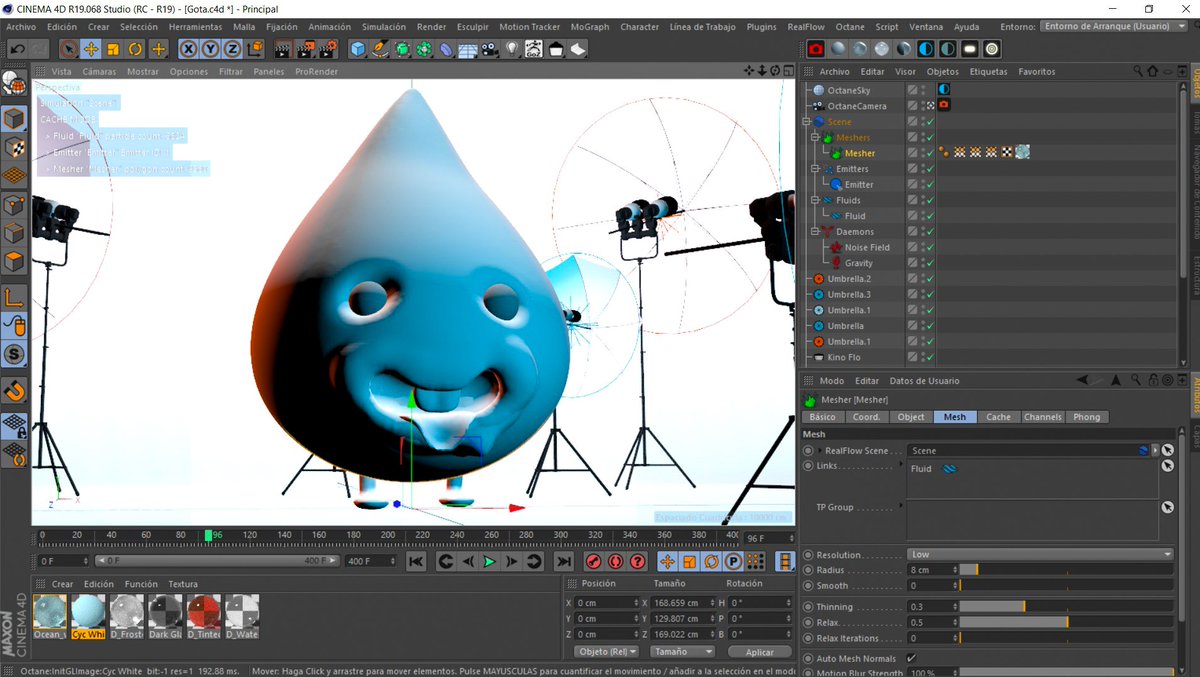Switch to the Cache tab
The image size is (1200, 677).
[x=998, y=417]
